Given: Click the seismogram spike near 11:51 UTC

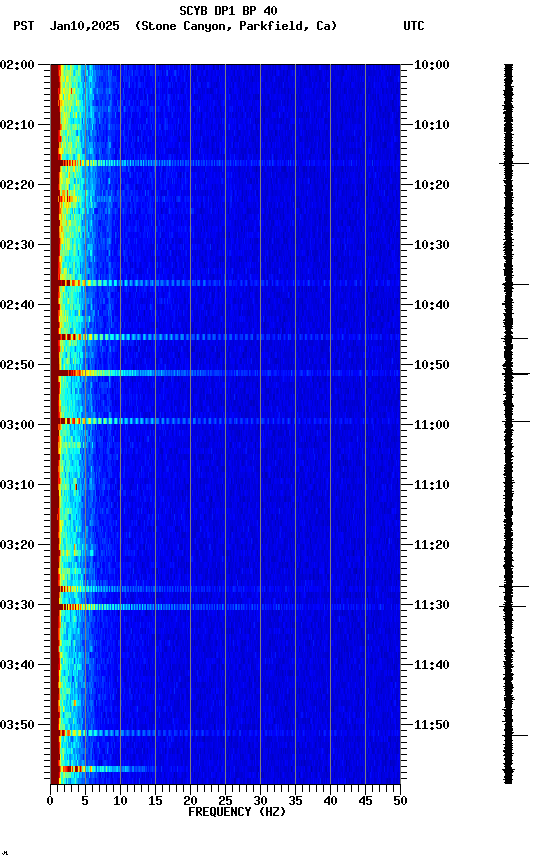Looking at the screenshot, I should pyautogui.click(x=515, y=736).
